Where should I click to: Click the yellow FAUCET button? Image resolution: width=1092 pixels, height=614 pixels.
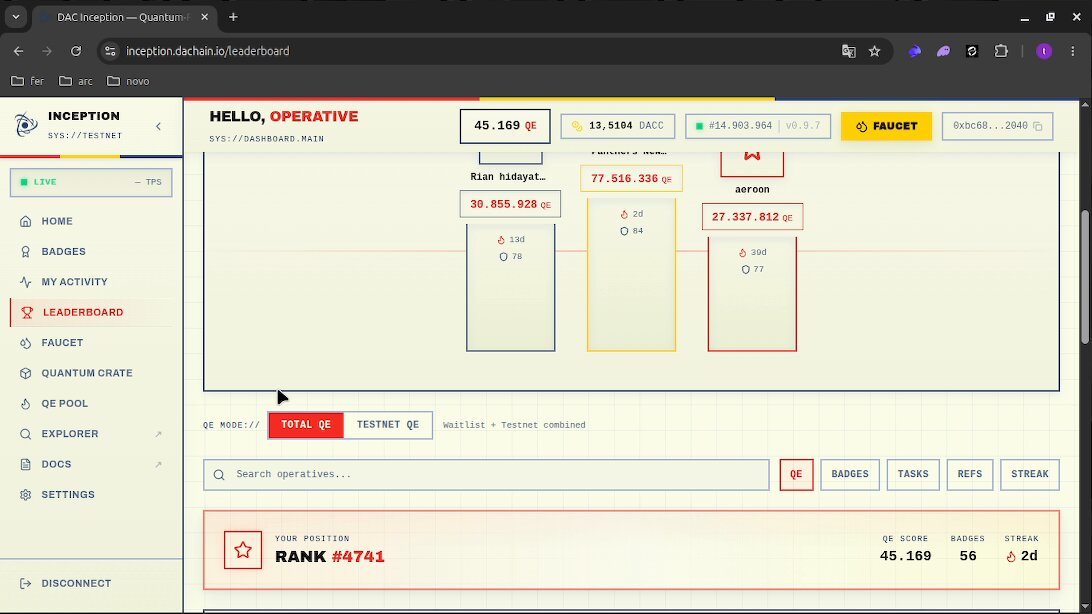(886, 126)
